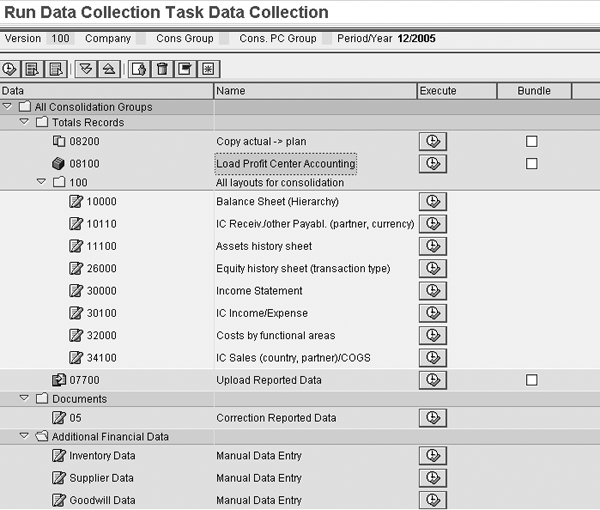Enable the Bundle checkbox for Load Profit Center Accounting
The width and height of the screenshot is (600, 510).
[532, 163]
